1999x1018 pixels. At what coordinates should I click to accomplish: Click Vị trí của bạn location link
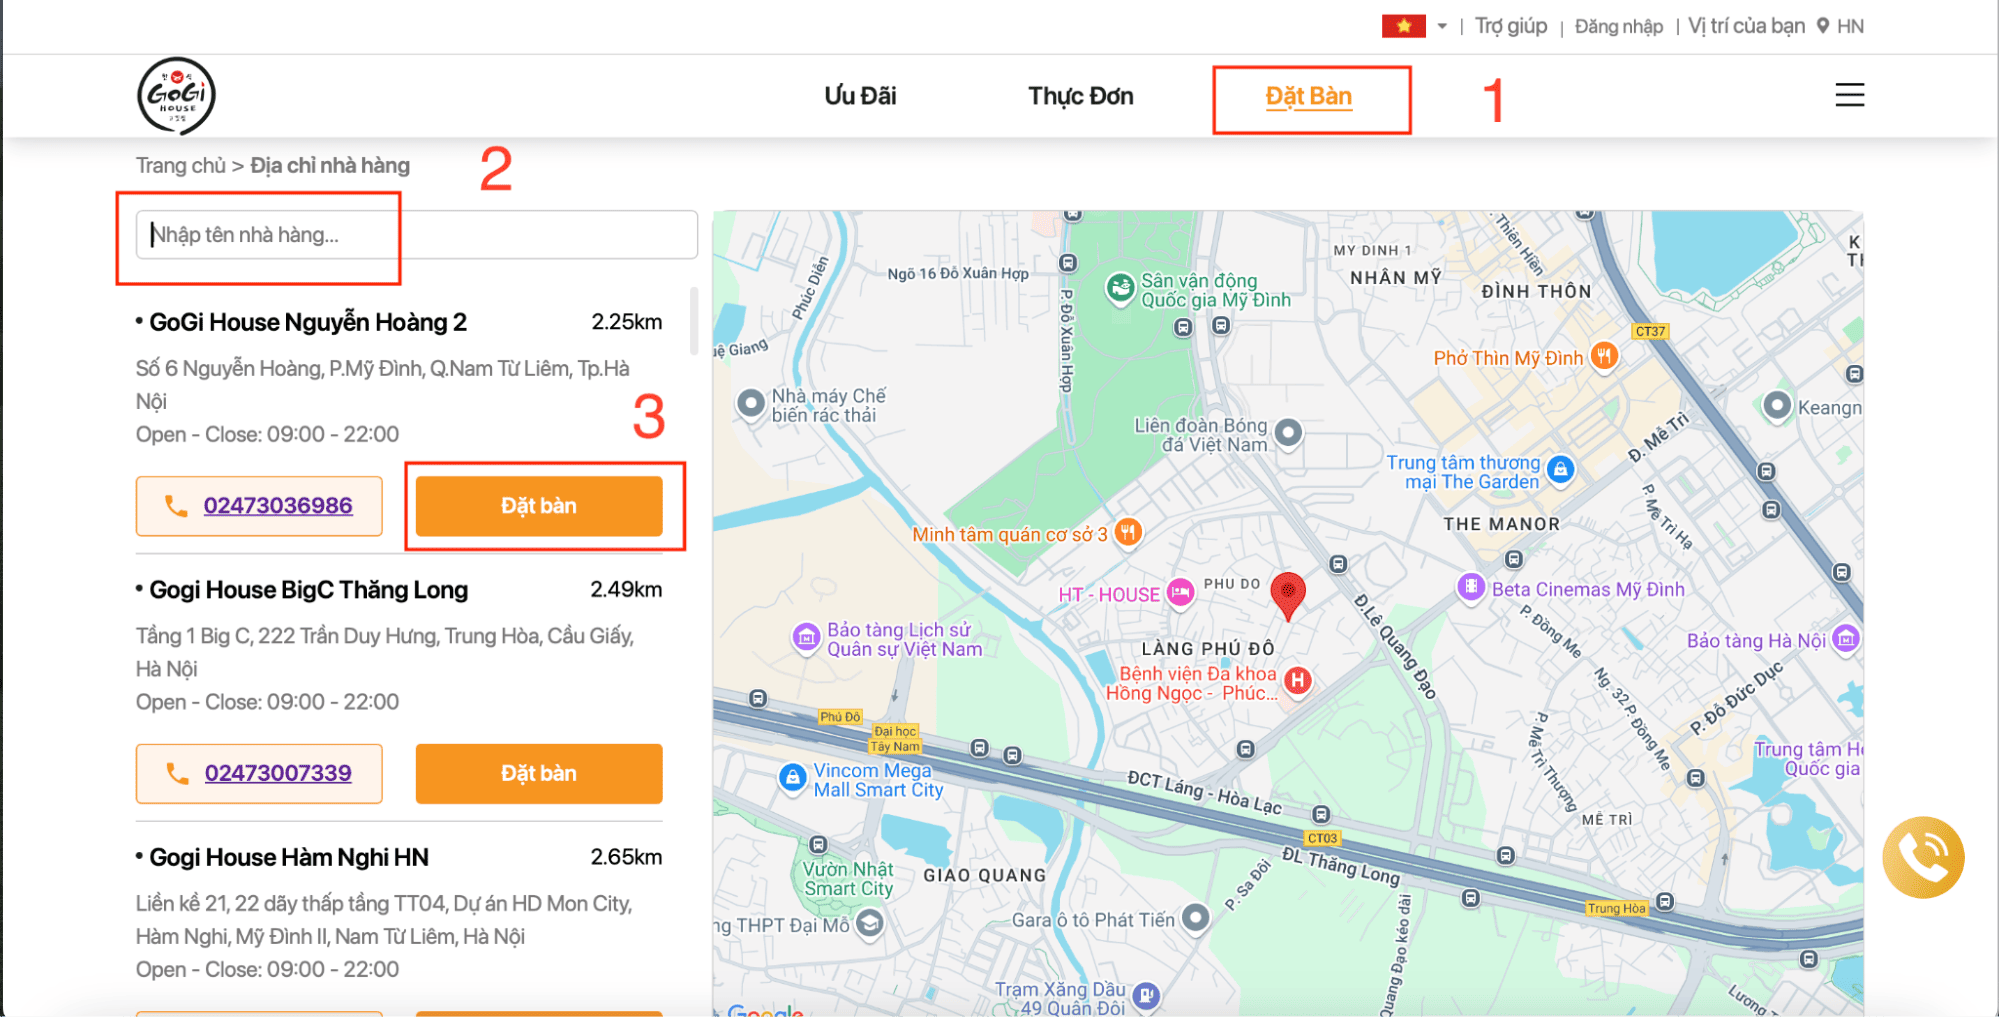[x=1746, y=26]
